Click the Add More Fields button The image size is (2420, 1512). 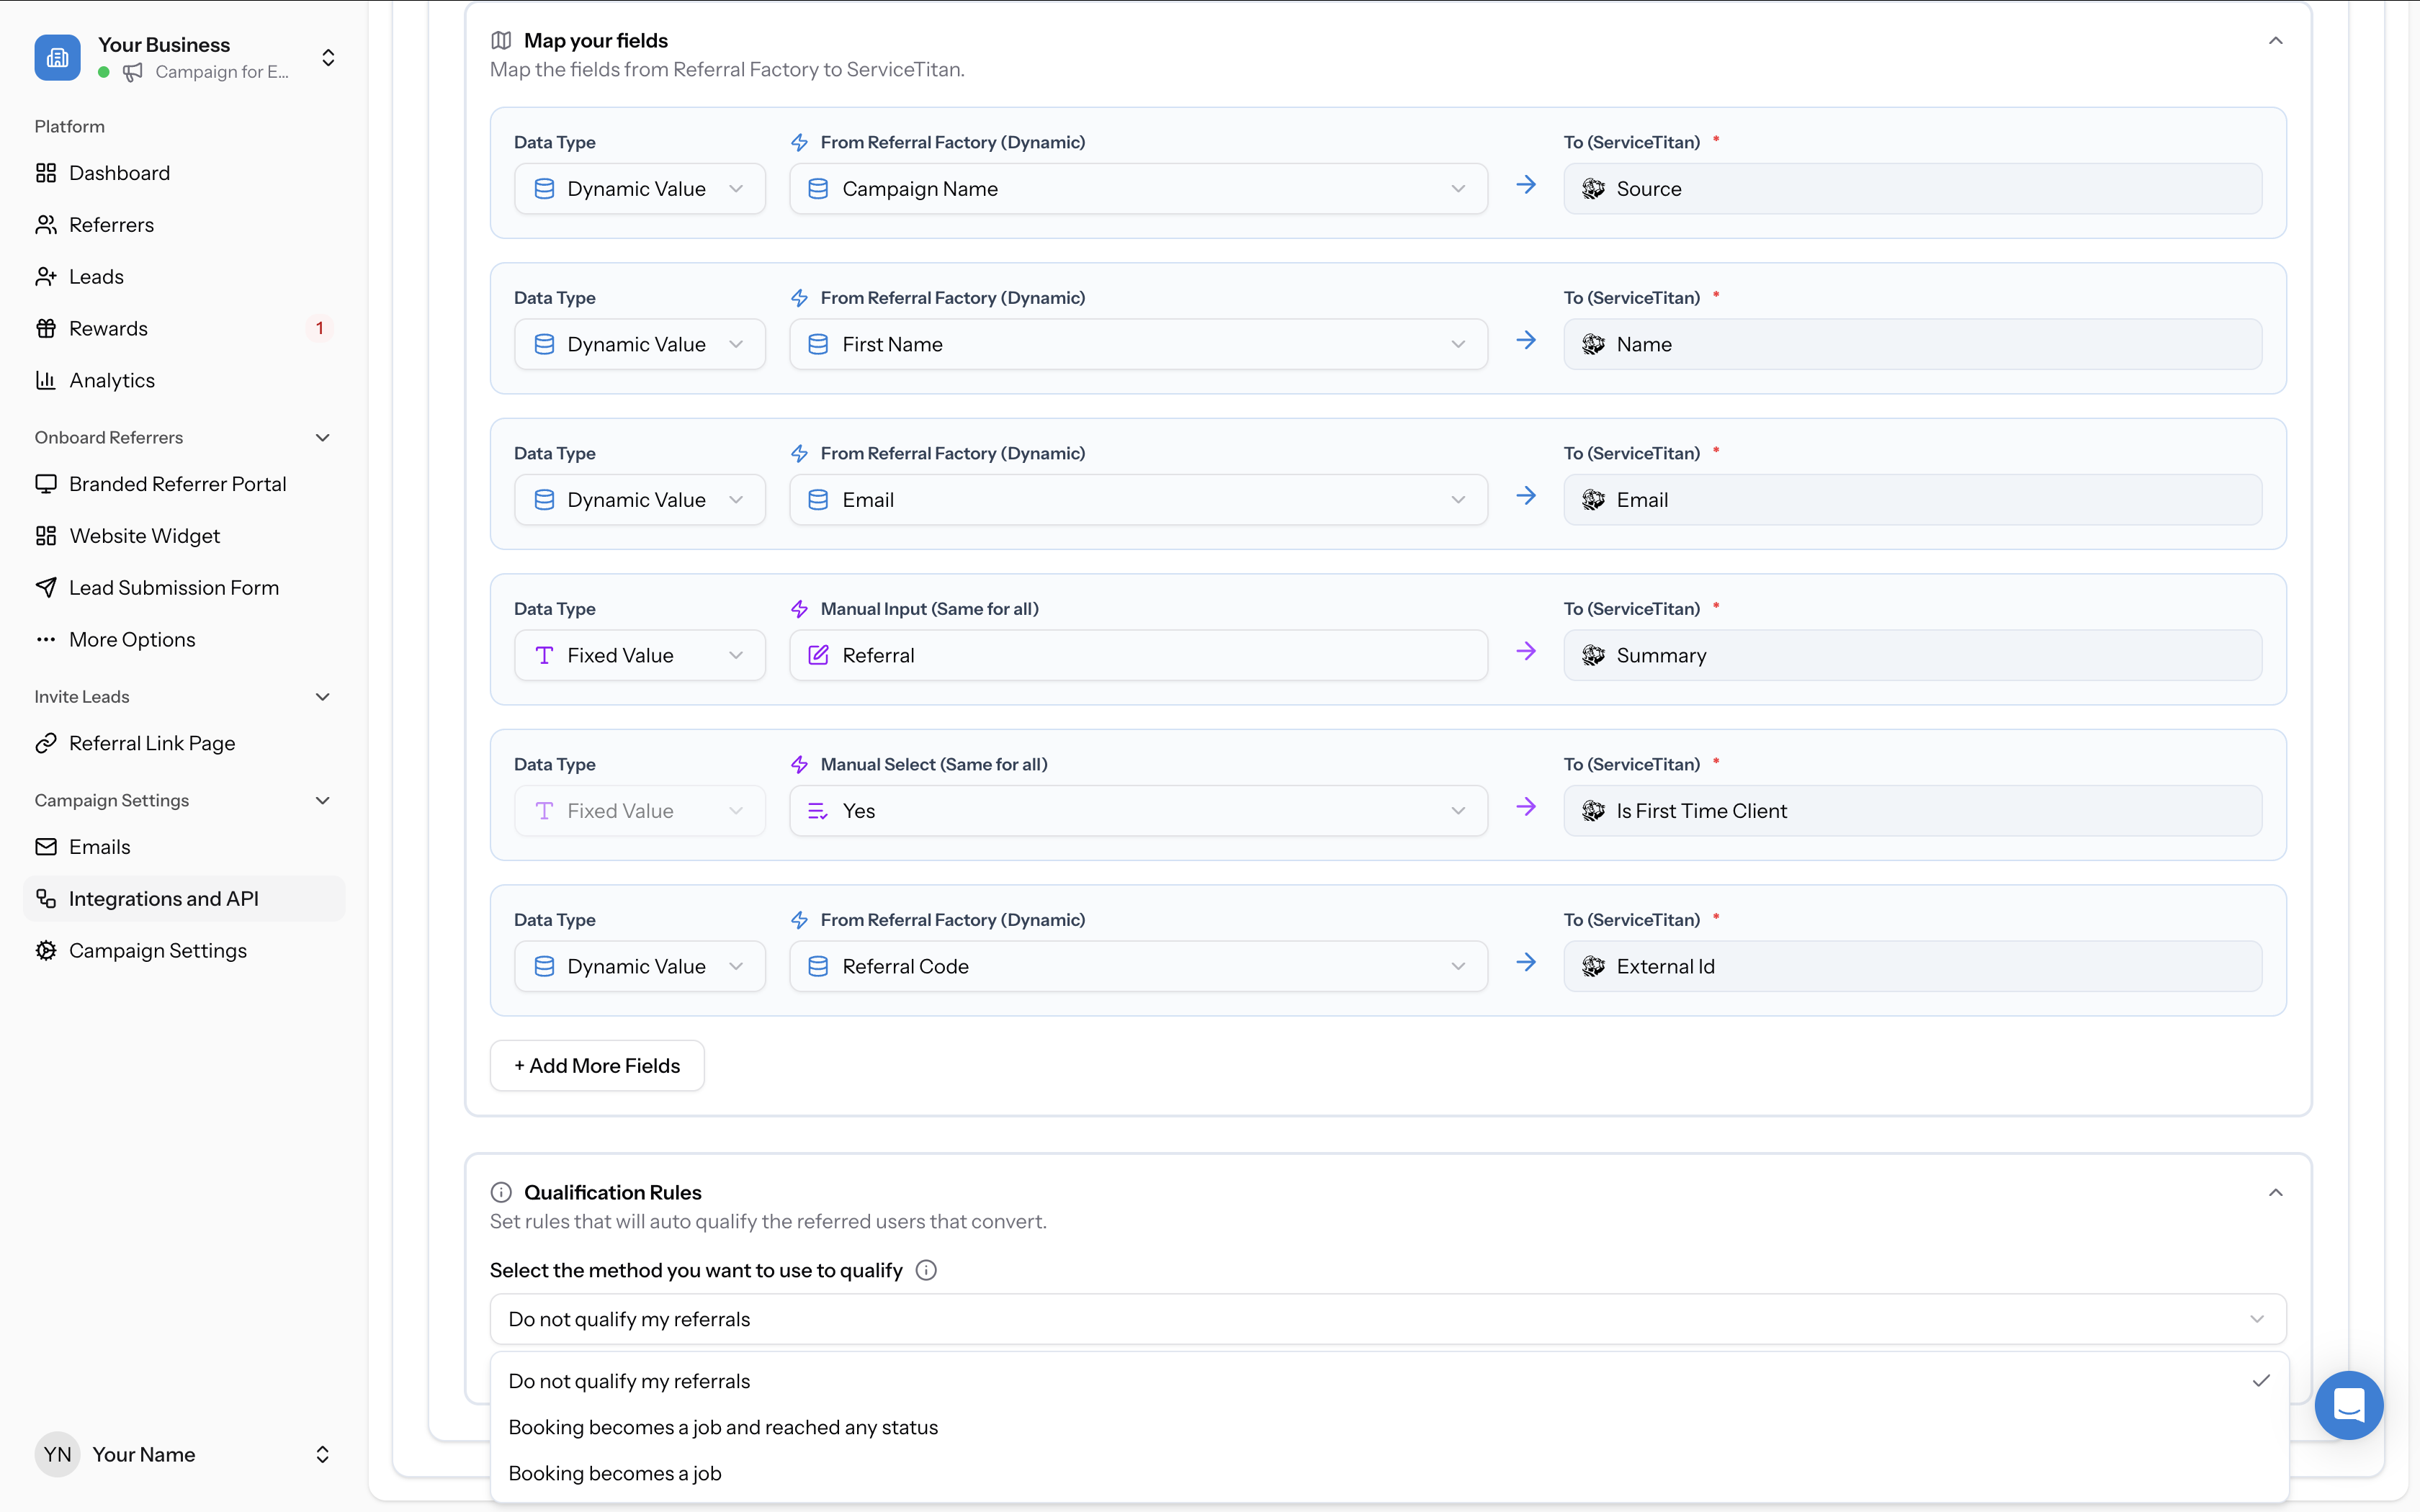(x=596, y=1065)
